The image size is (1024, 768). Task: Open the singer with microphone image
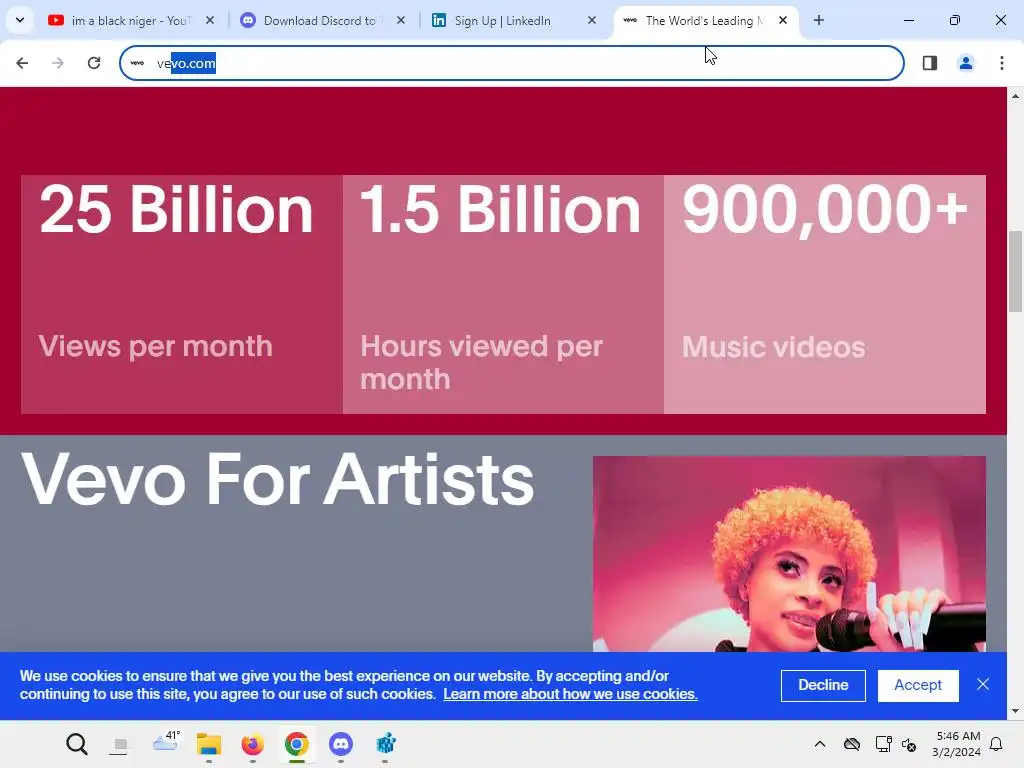789,554
